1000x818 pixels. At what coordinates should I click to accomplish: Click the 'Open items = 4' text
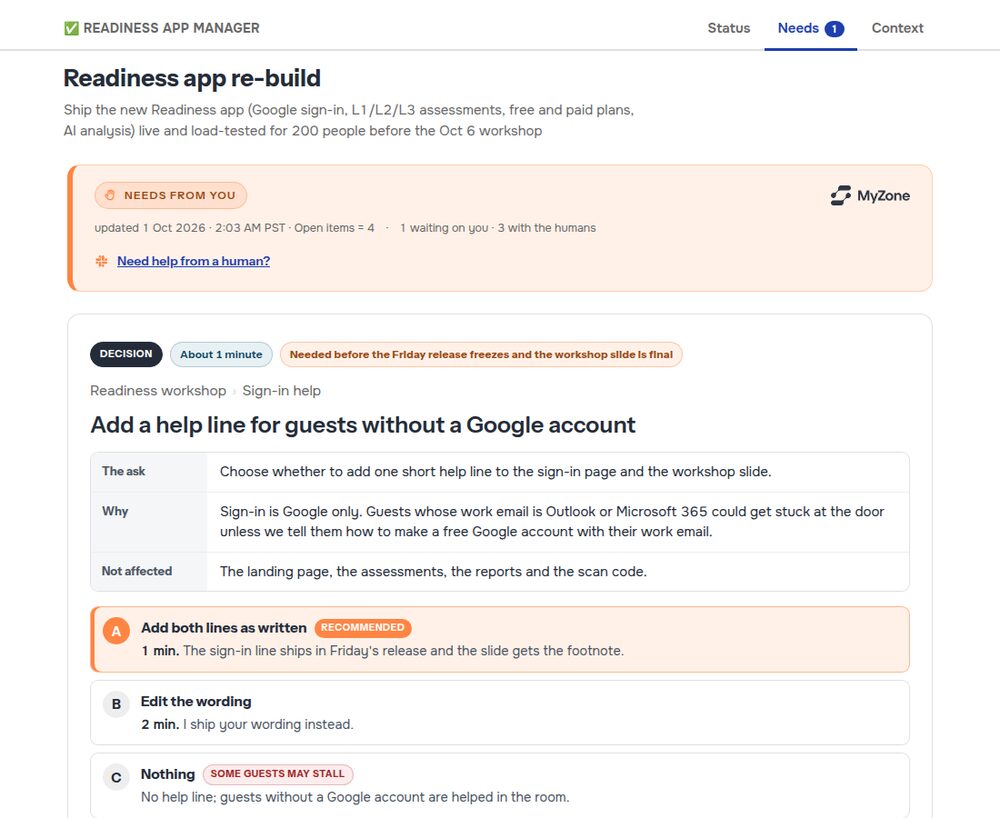334,228
